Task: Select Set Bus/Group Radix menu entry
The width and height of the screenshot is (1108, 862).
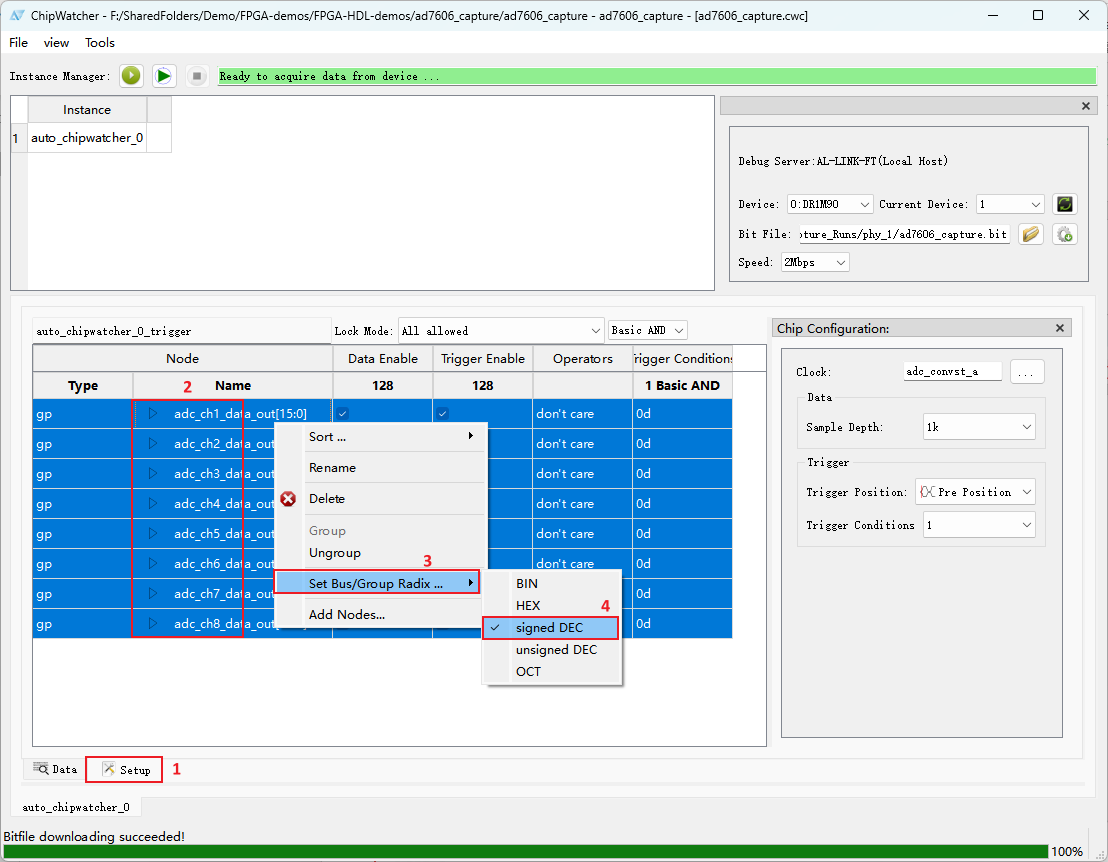Action: (377, 583)
